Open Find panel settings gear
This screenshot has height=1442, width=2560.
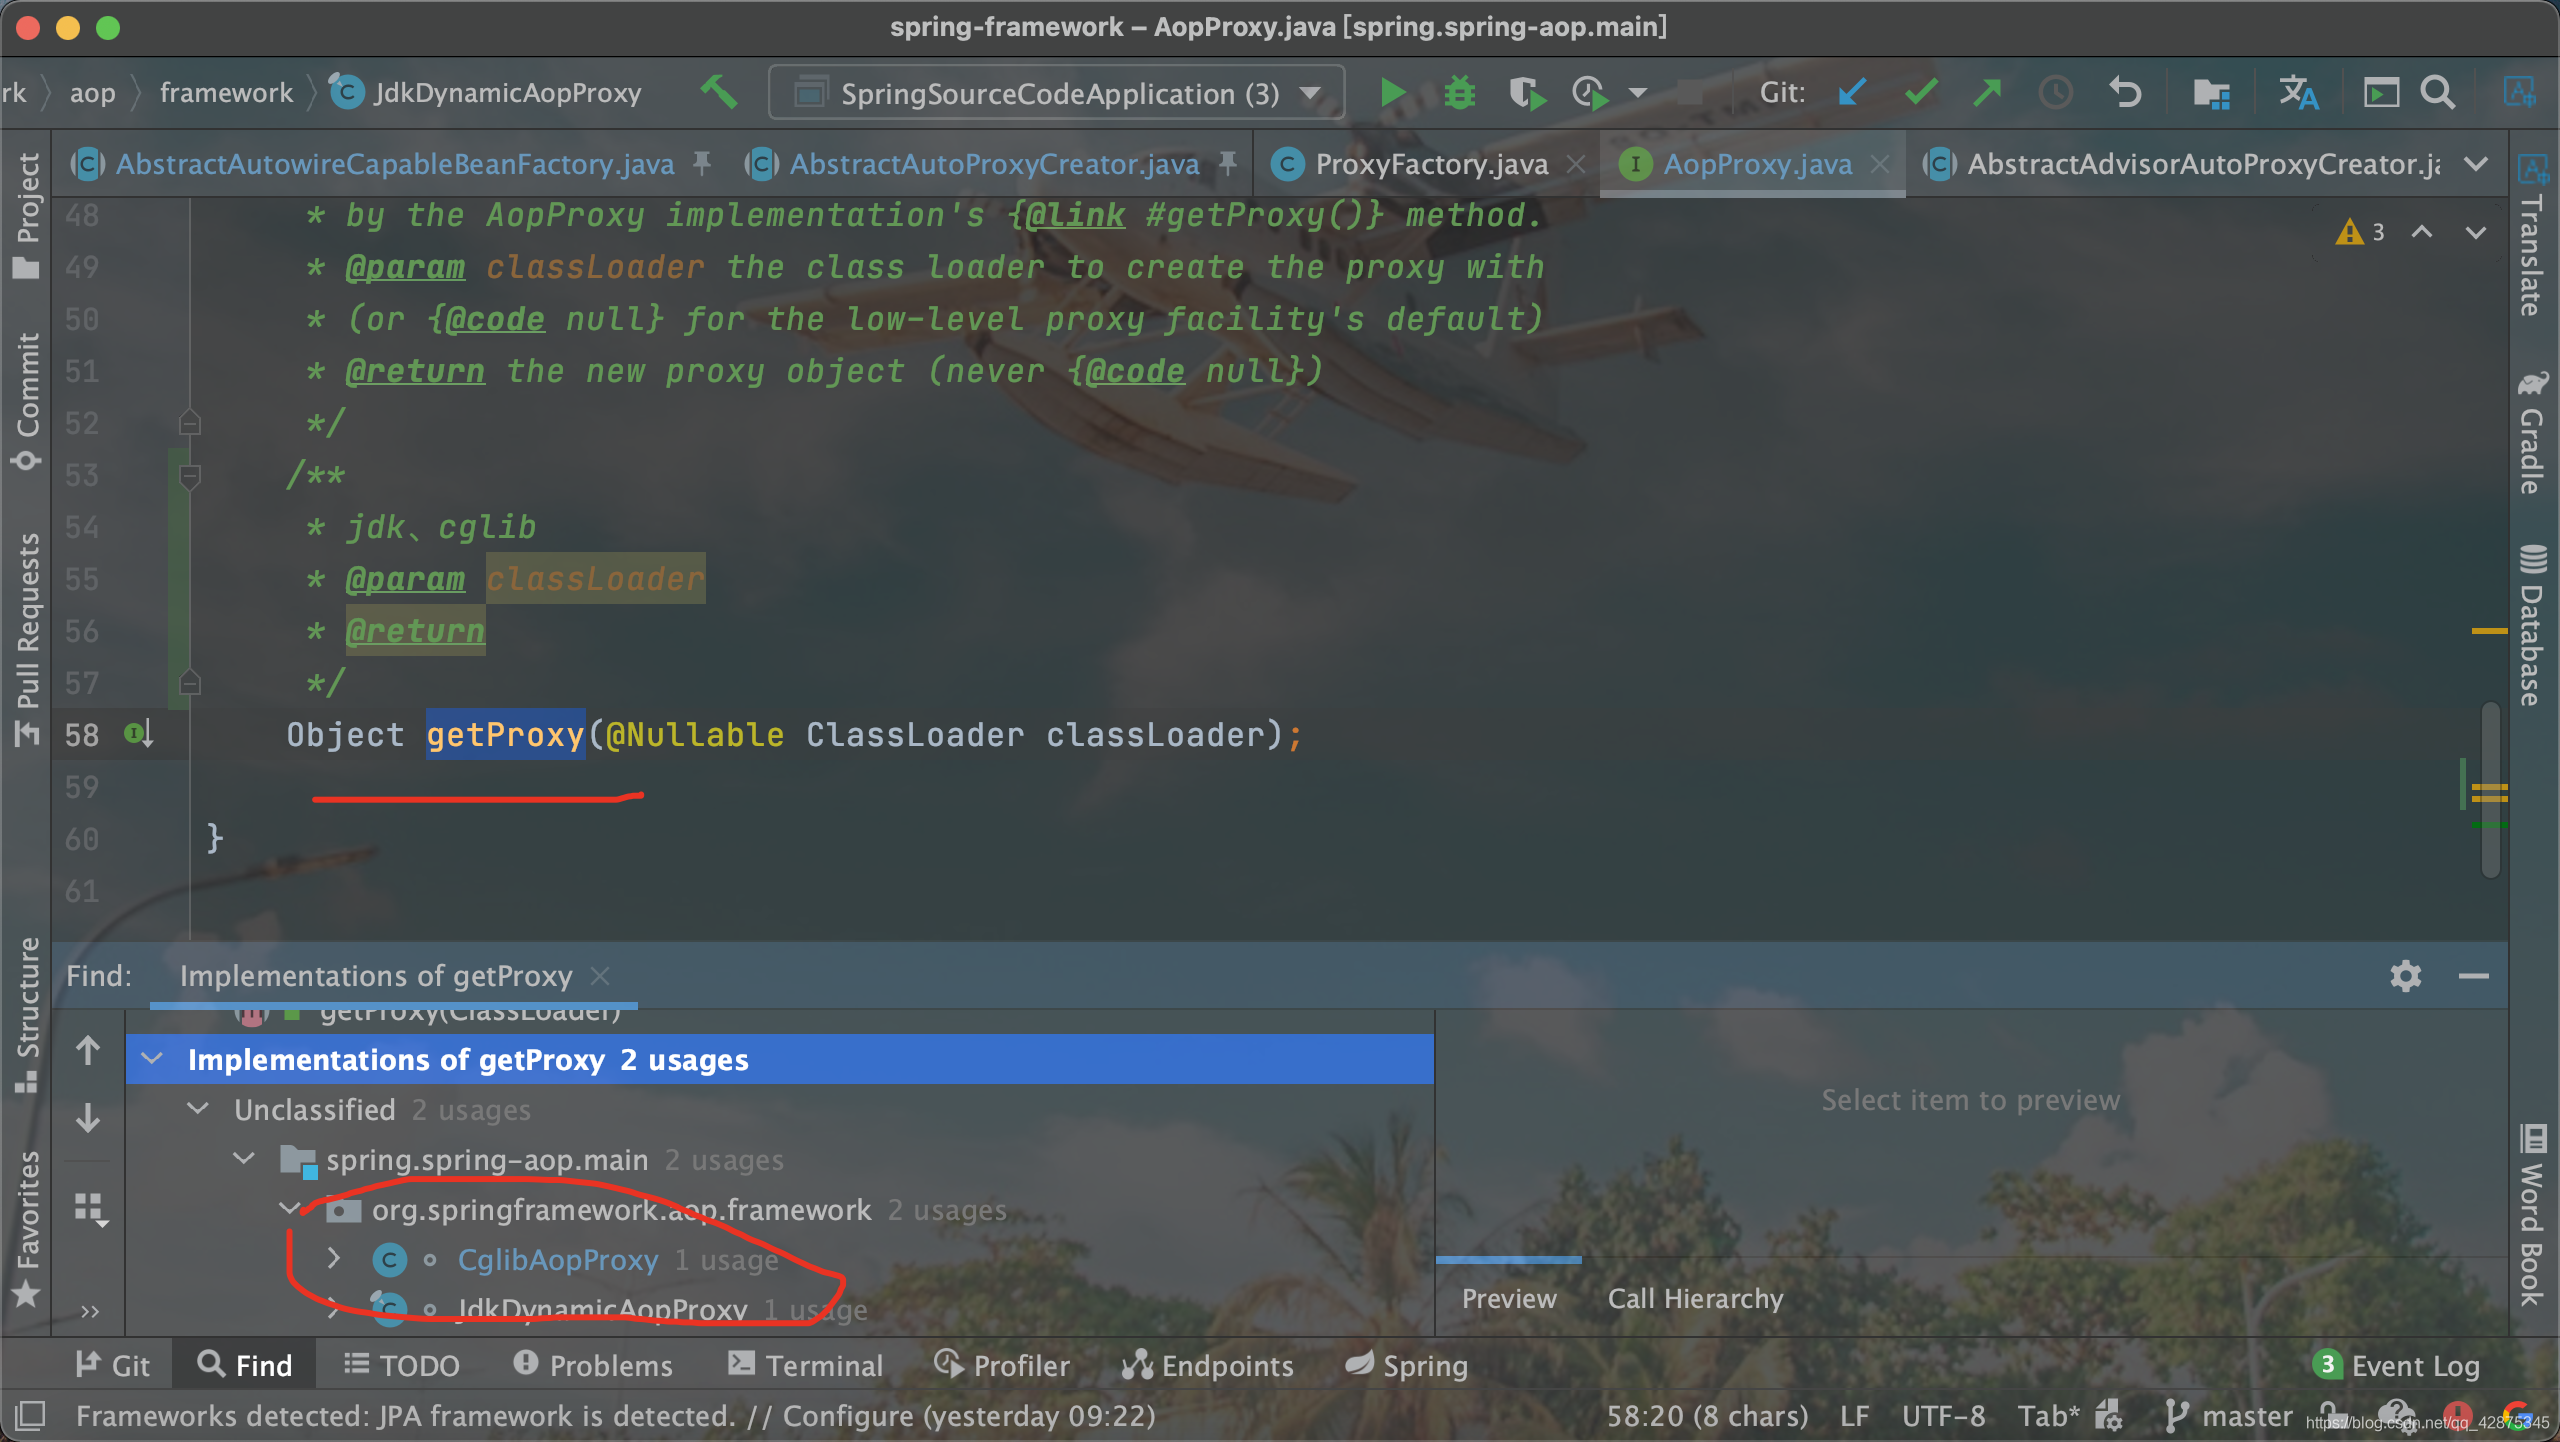[2405, 975]
